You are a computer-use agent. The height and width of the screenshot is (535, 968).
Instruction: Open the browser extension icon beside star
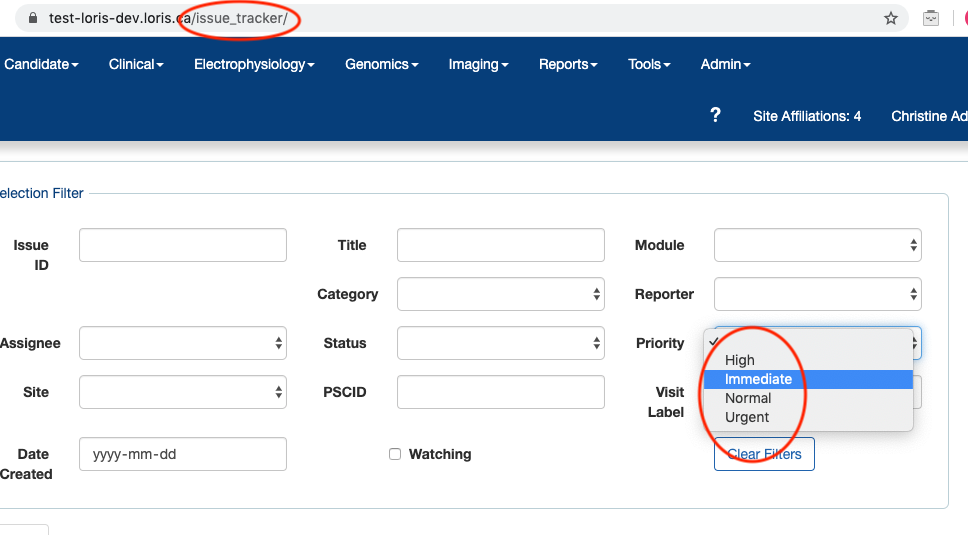tap(931, 19)
